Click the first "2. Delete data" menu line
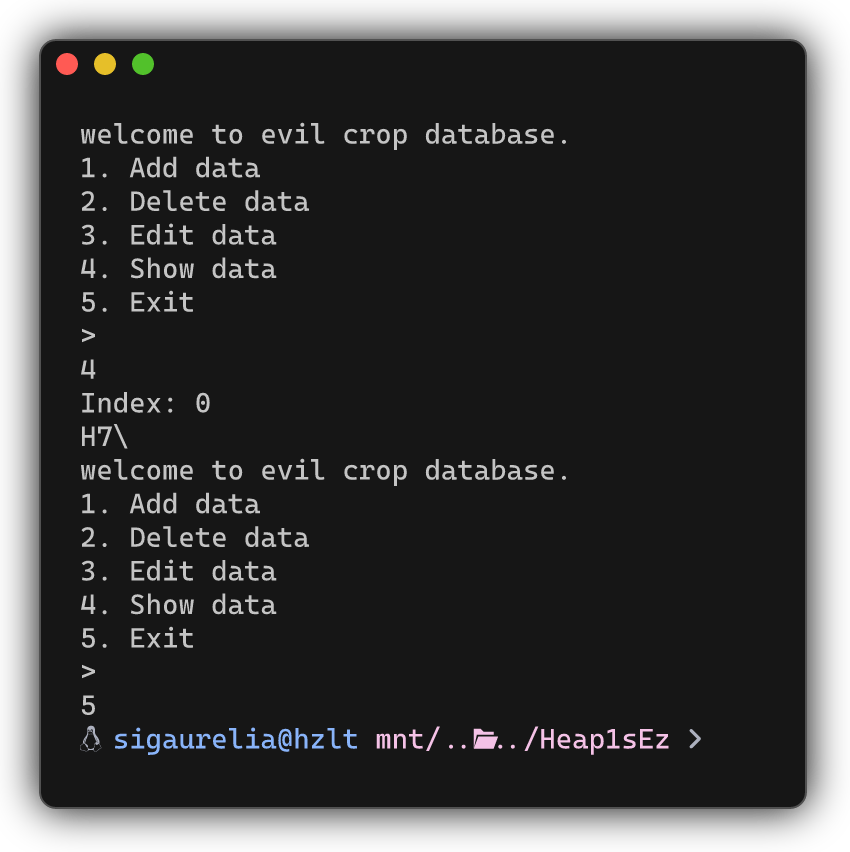This screenshot has height=852, width=850. (x=195, y=202)
